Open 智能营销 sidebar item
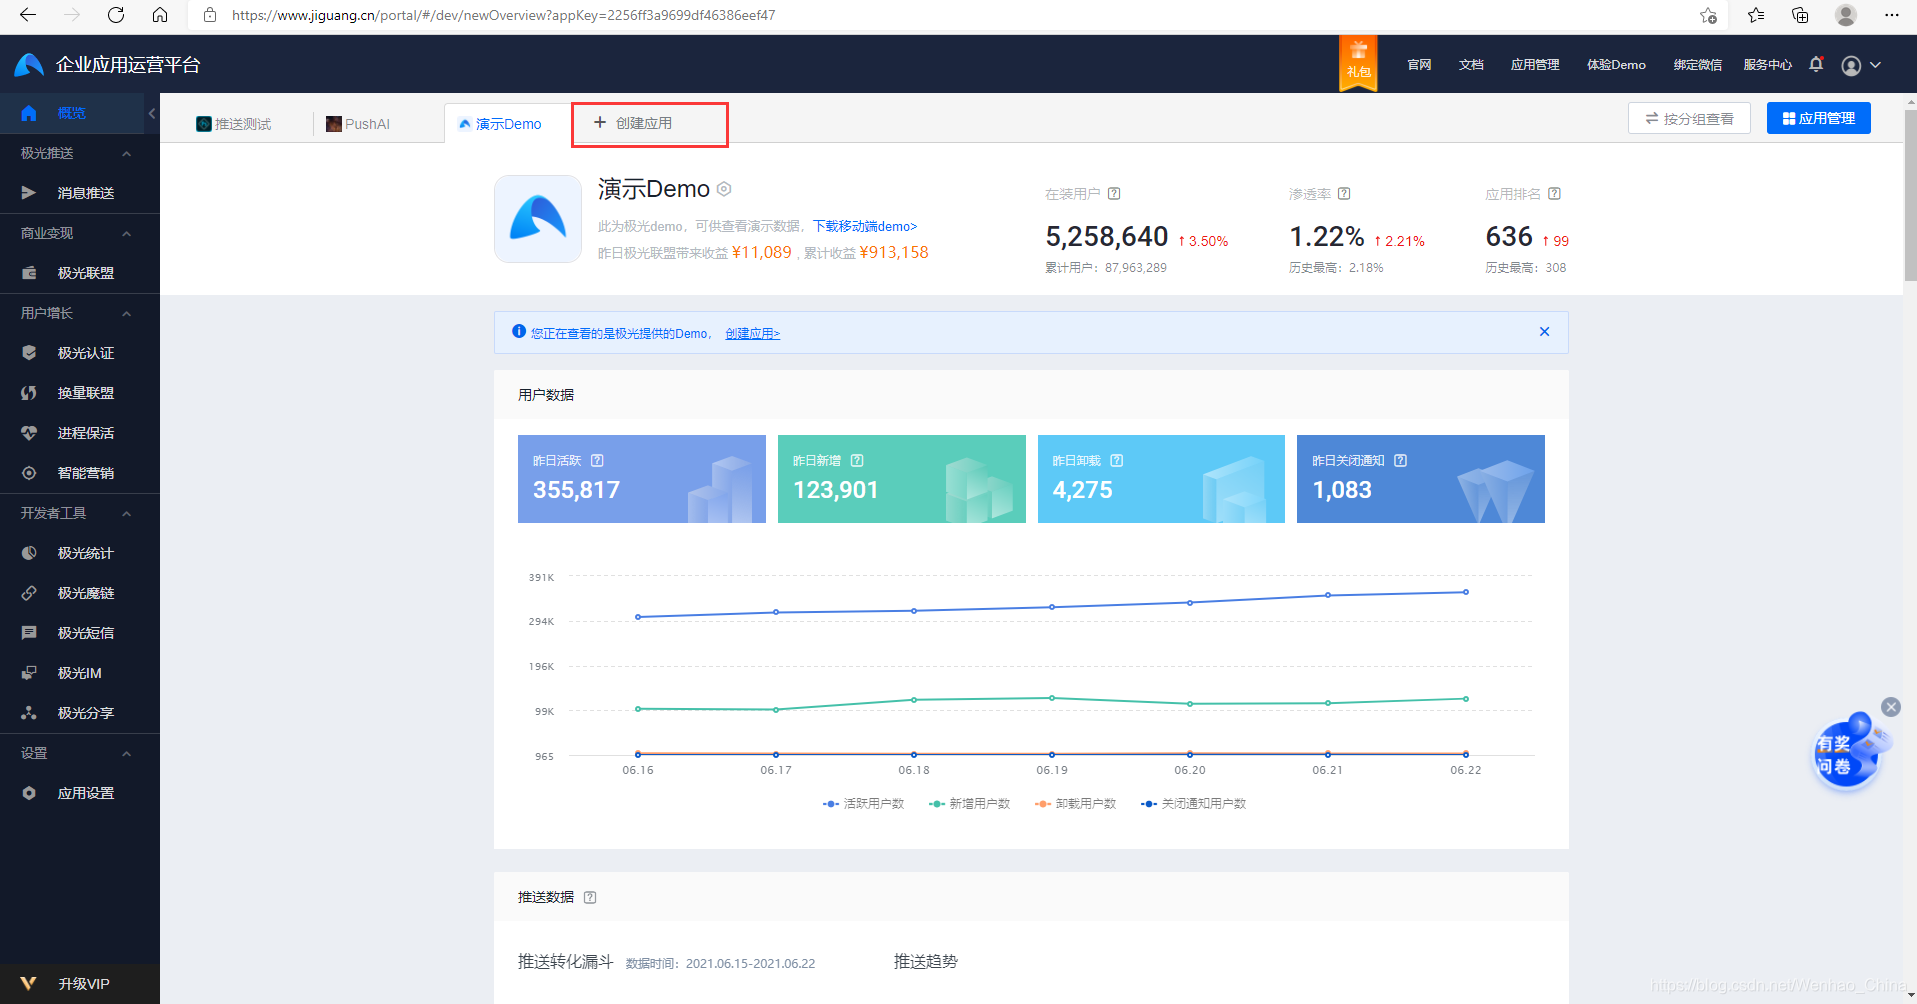 [80, 473]
